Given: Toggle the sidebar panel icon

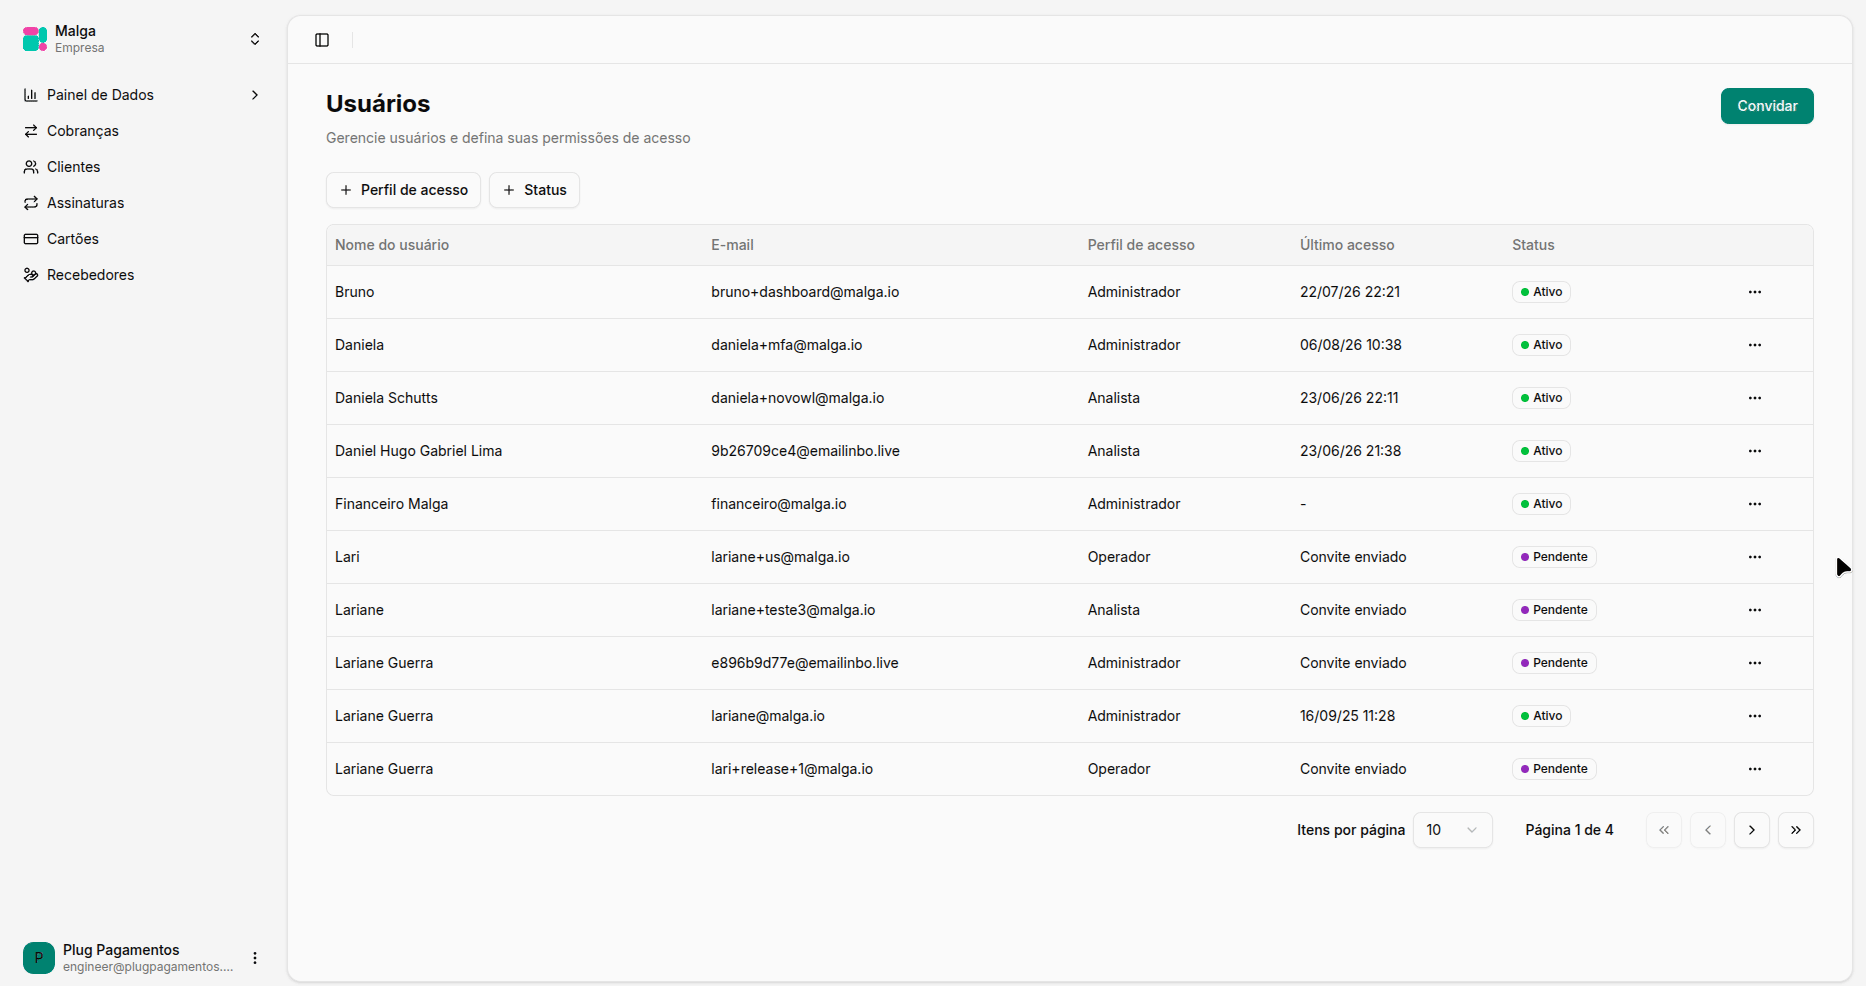Looking at the screenshot, I should (322, 40).
